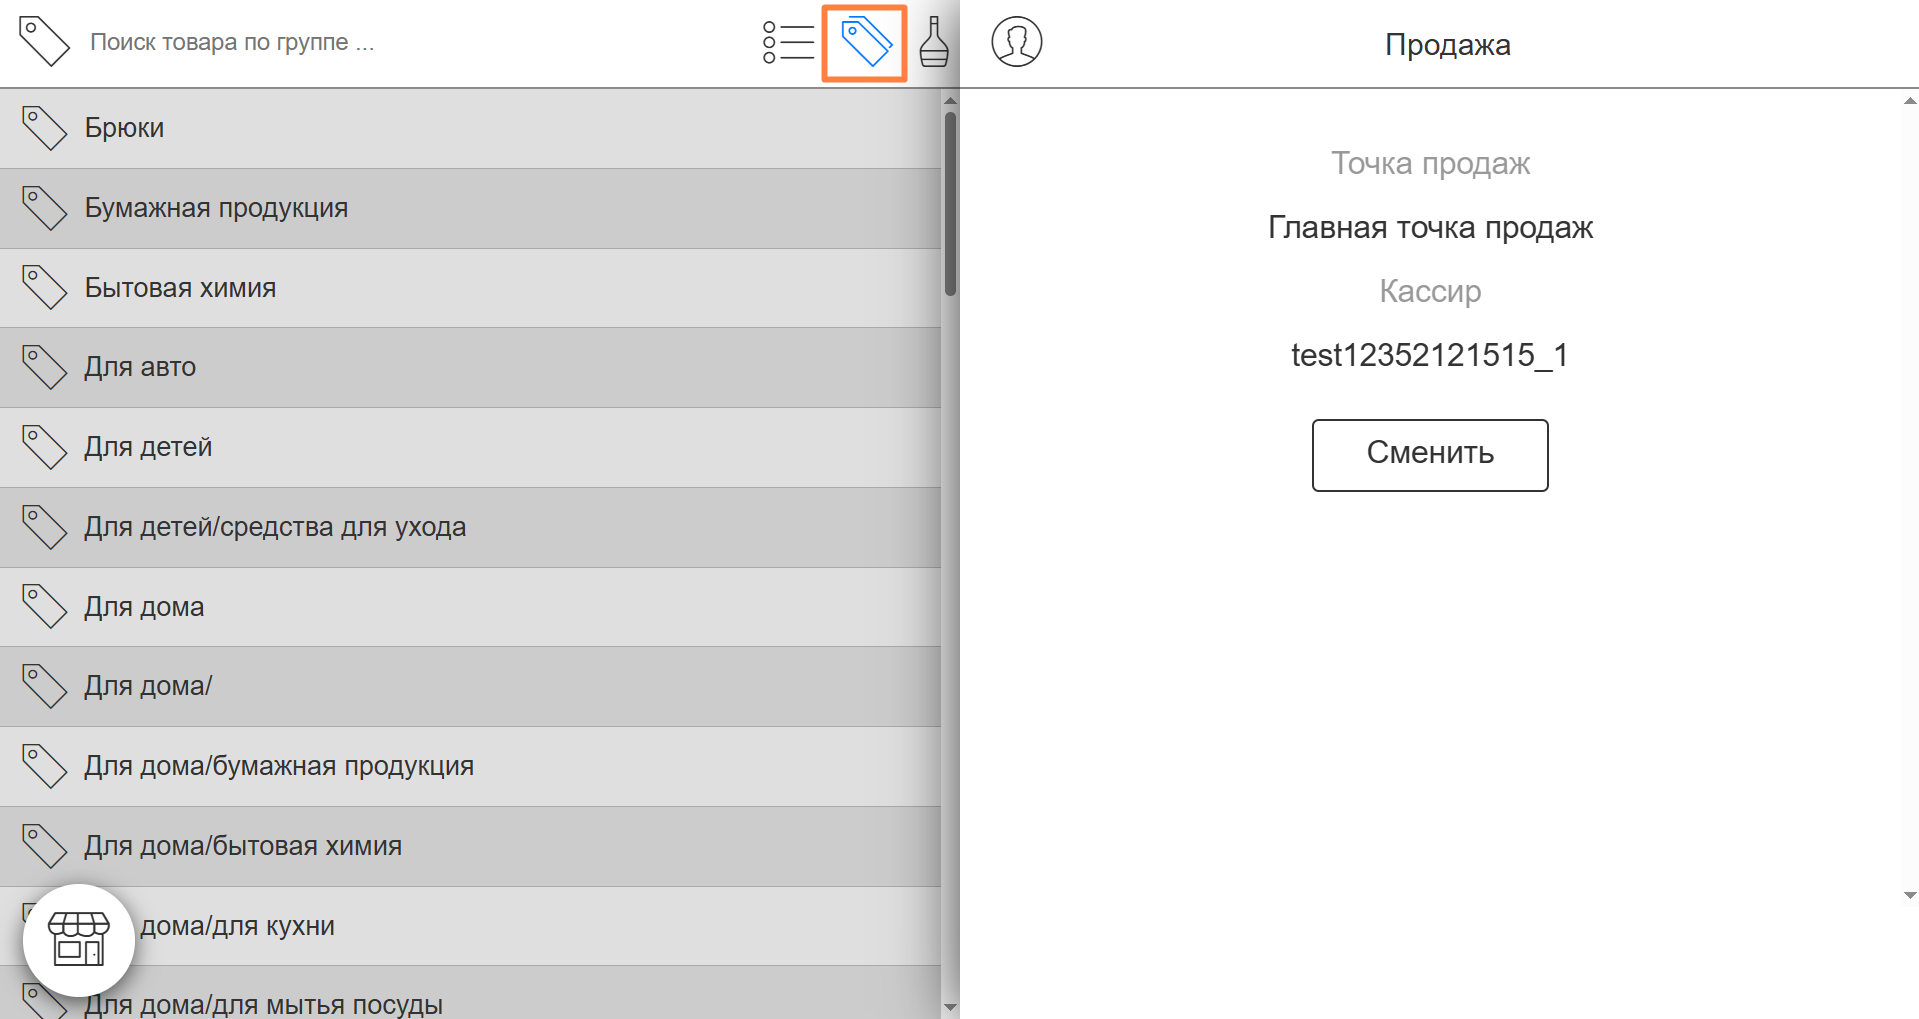Open the Для авто group
The width and height of the screenshot is (1919, 1019).
click(470, 367)
